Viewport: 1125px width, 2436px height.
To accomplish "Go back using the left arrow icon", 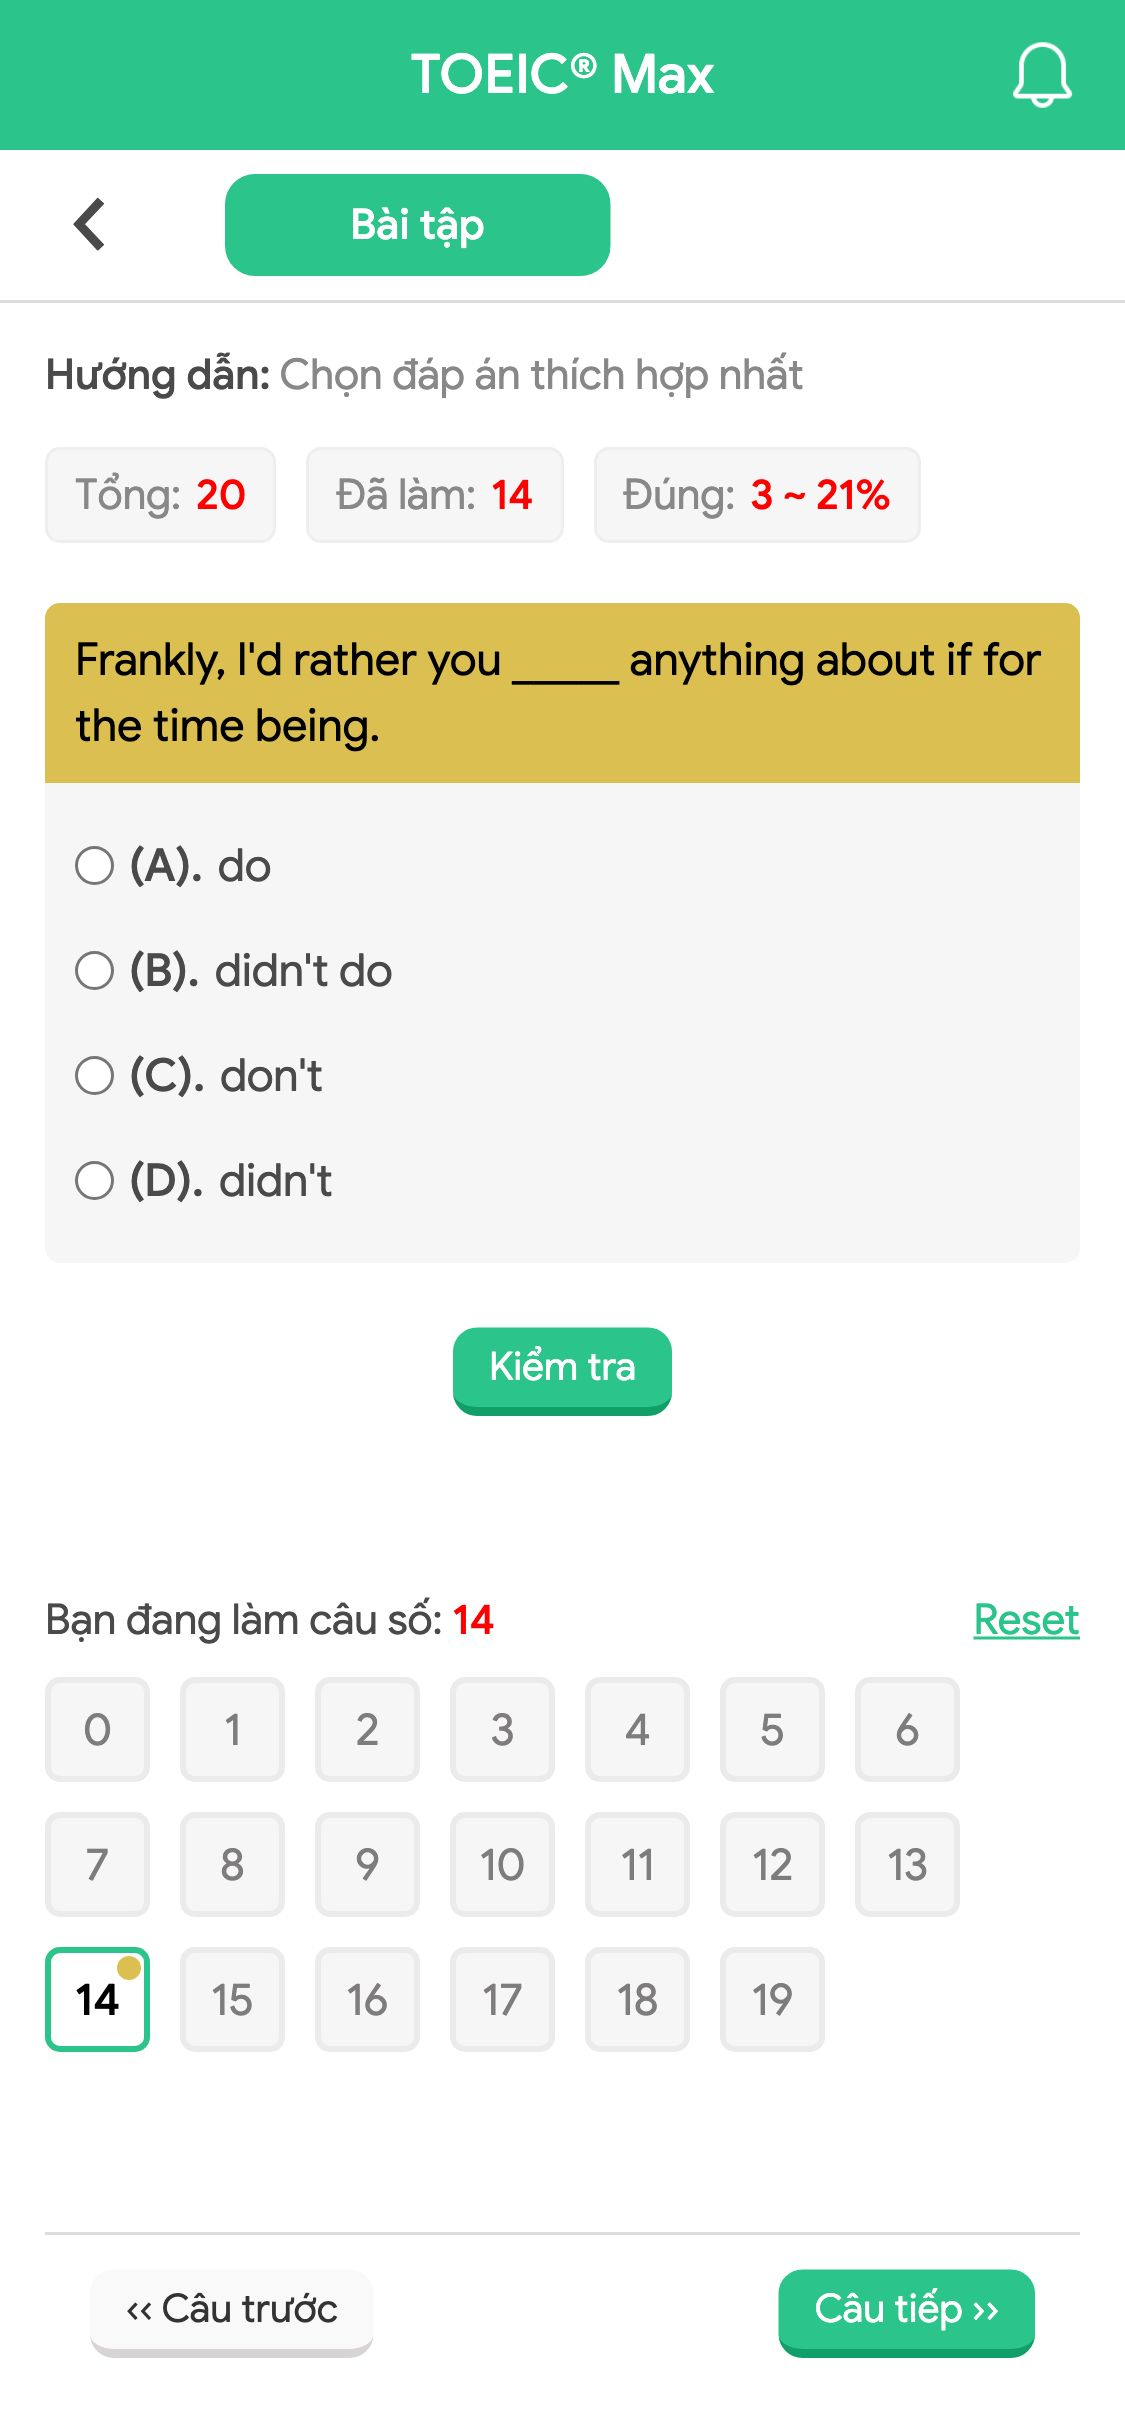I will pos(90,224).
